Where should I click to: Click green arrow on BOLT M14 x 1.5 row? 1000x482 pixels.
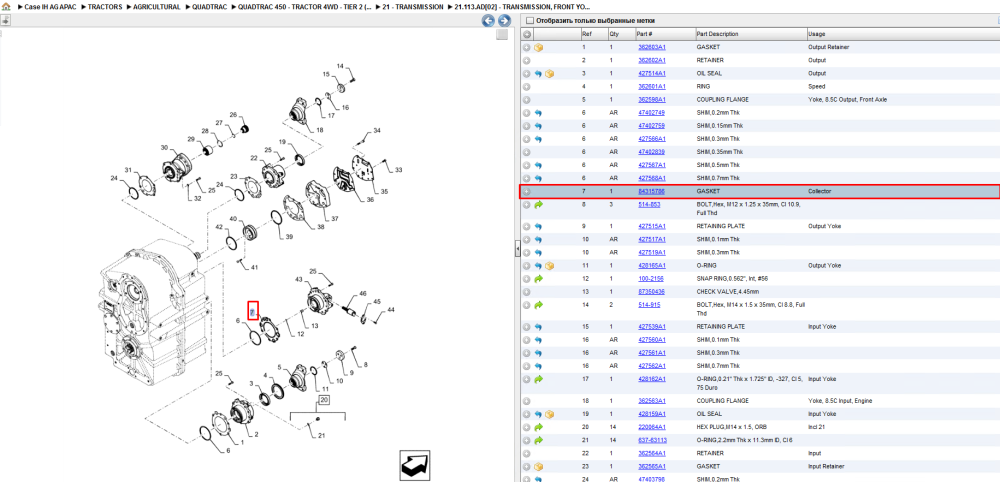538,305
